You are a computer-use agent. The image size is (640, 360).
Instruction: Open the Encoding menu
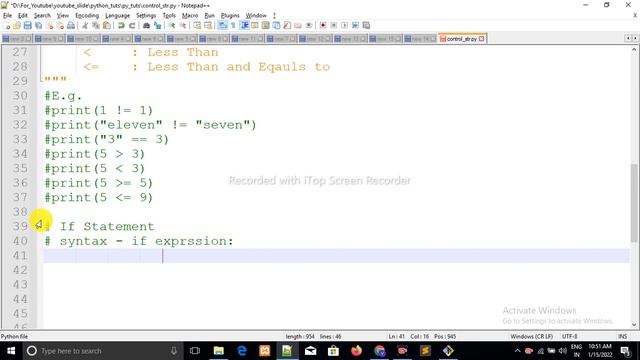pos(87,16)
